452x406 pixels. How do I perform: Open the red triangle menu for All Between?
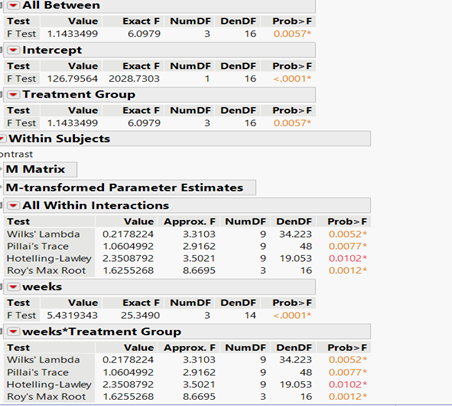pyautogui.click(x=13, y=5)
